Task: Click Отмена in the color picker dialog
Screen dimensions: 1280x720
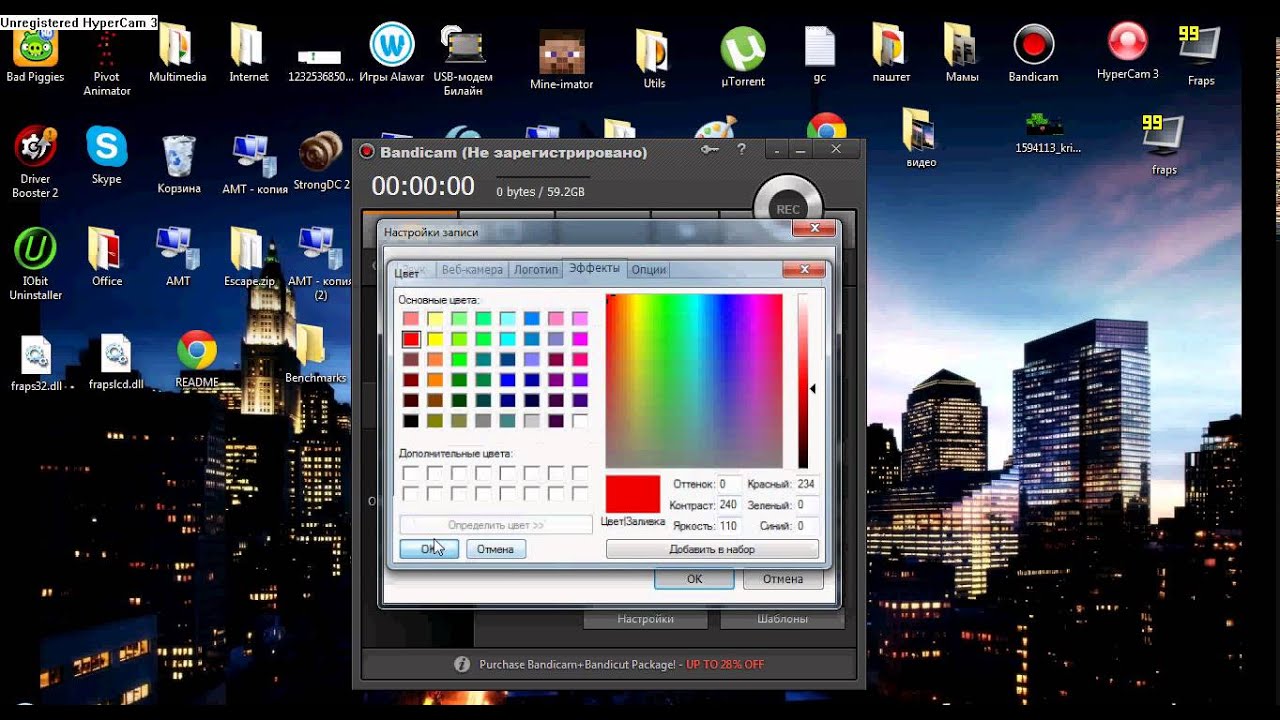Action: [x=495, y=549]
